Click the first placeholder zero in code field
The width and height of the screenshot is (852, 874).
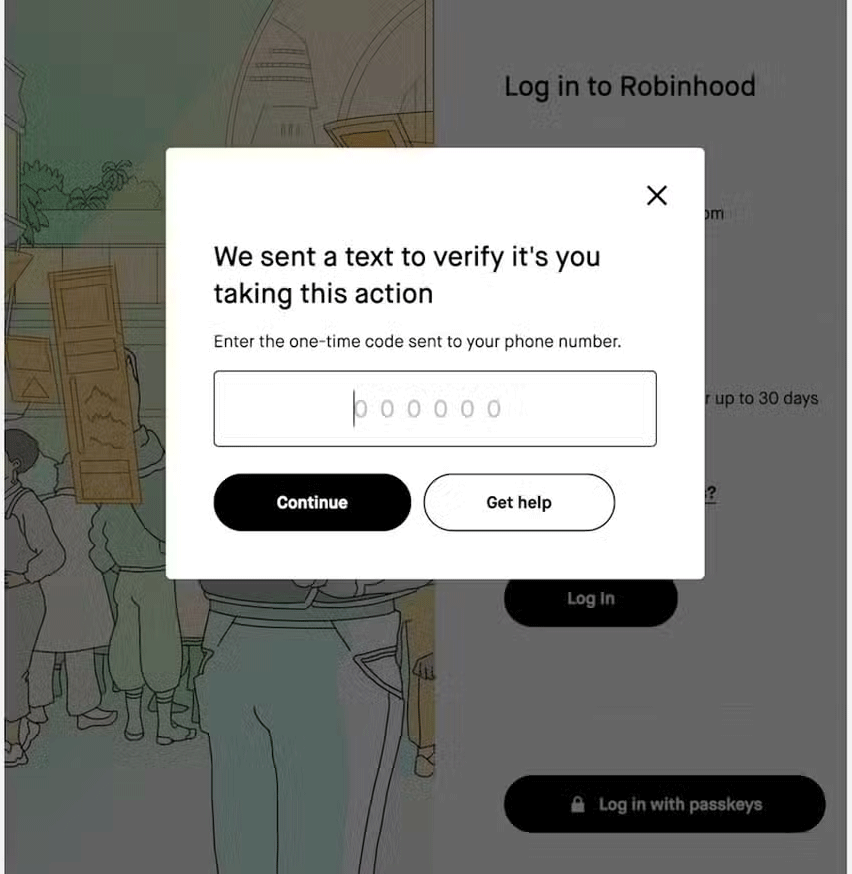pyautogui.click(x=361, y=409)
